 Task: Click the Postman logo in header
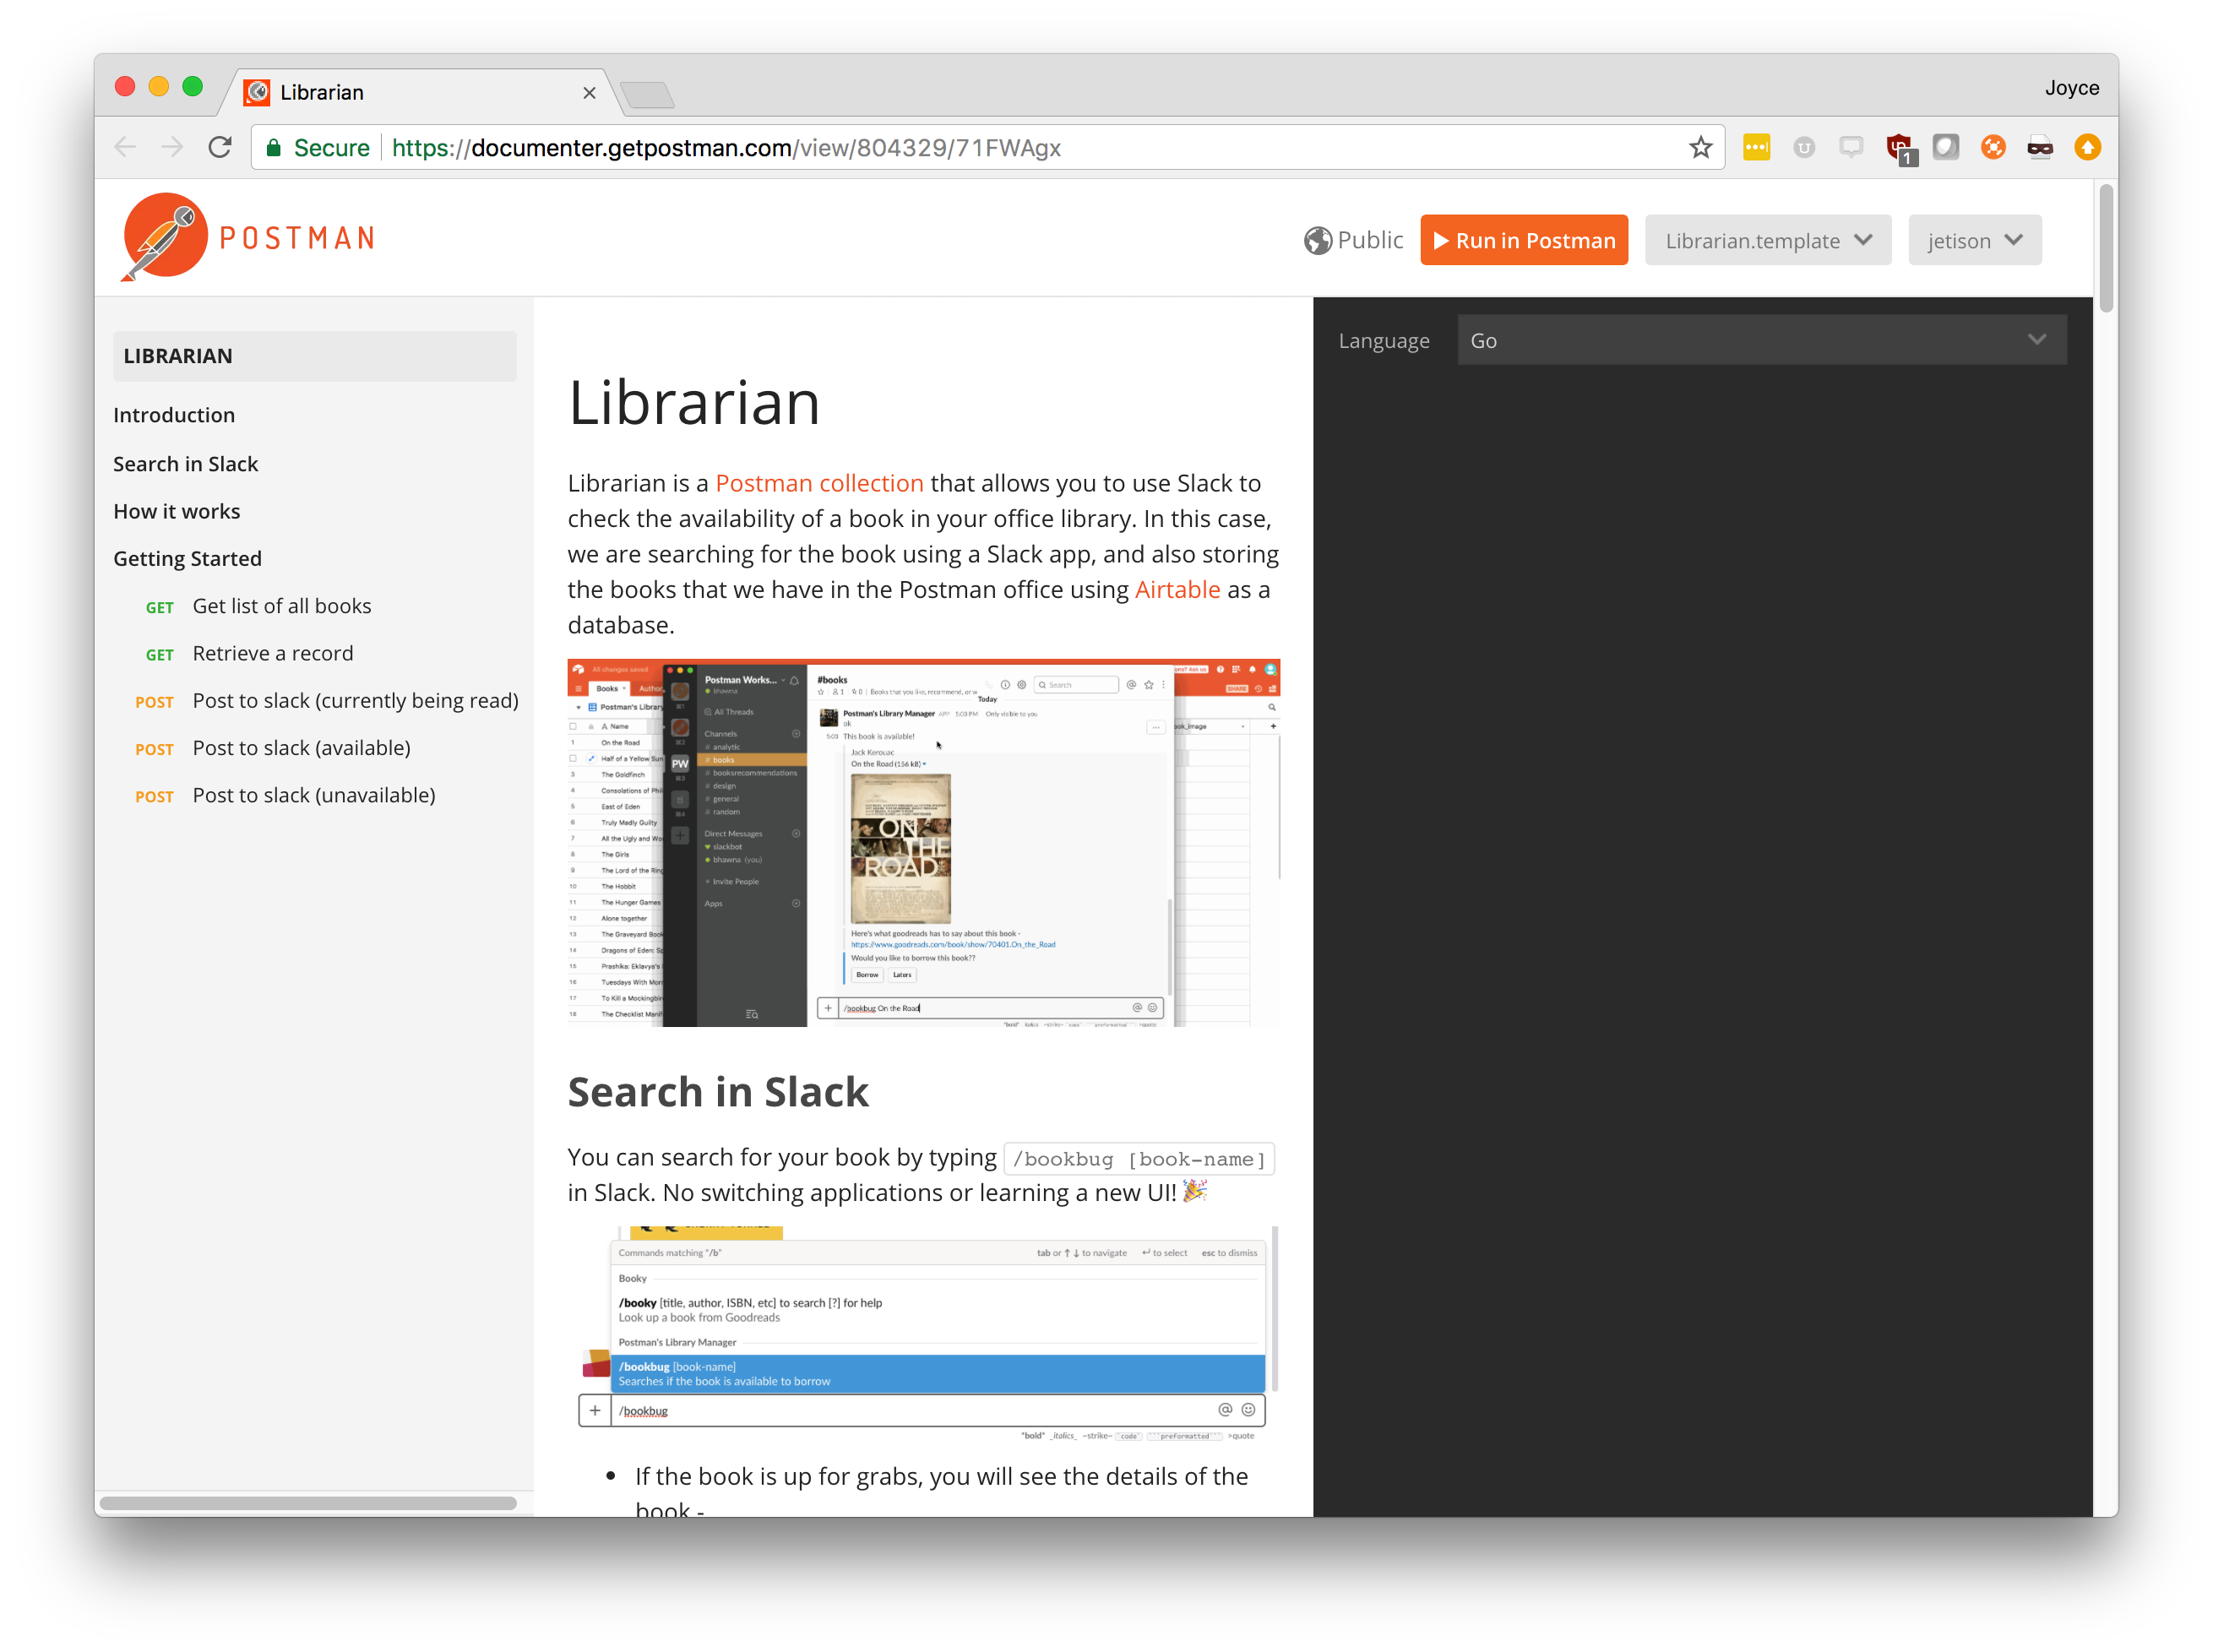coord(247,237)
